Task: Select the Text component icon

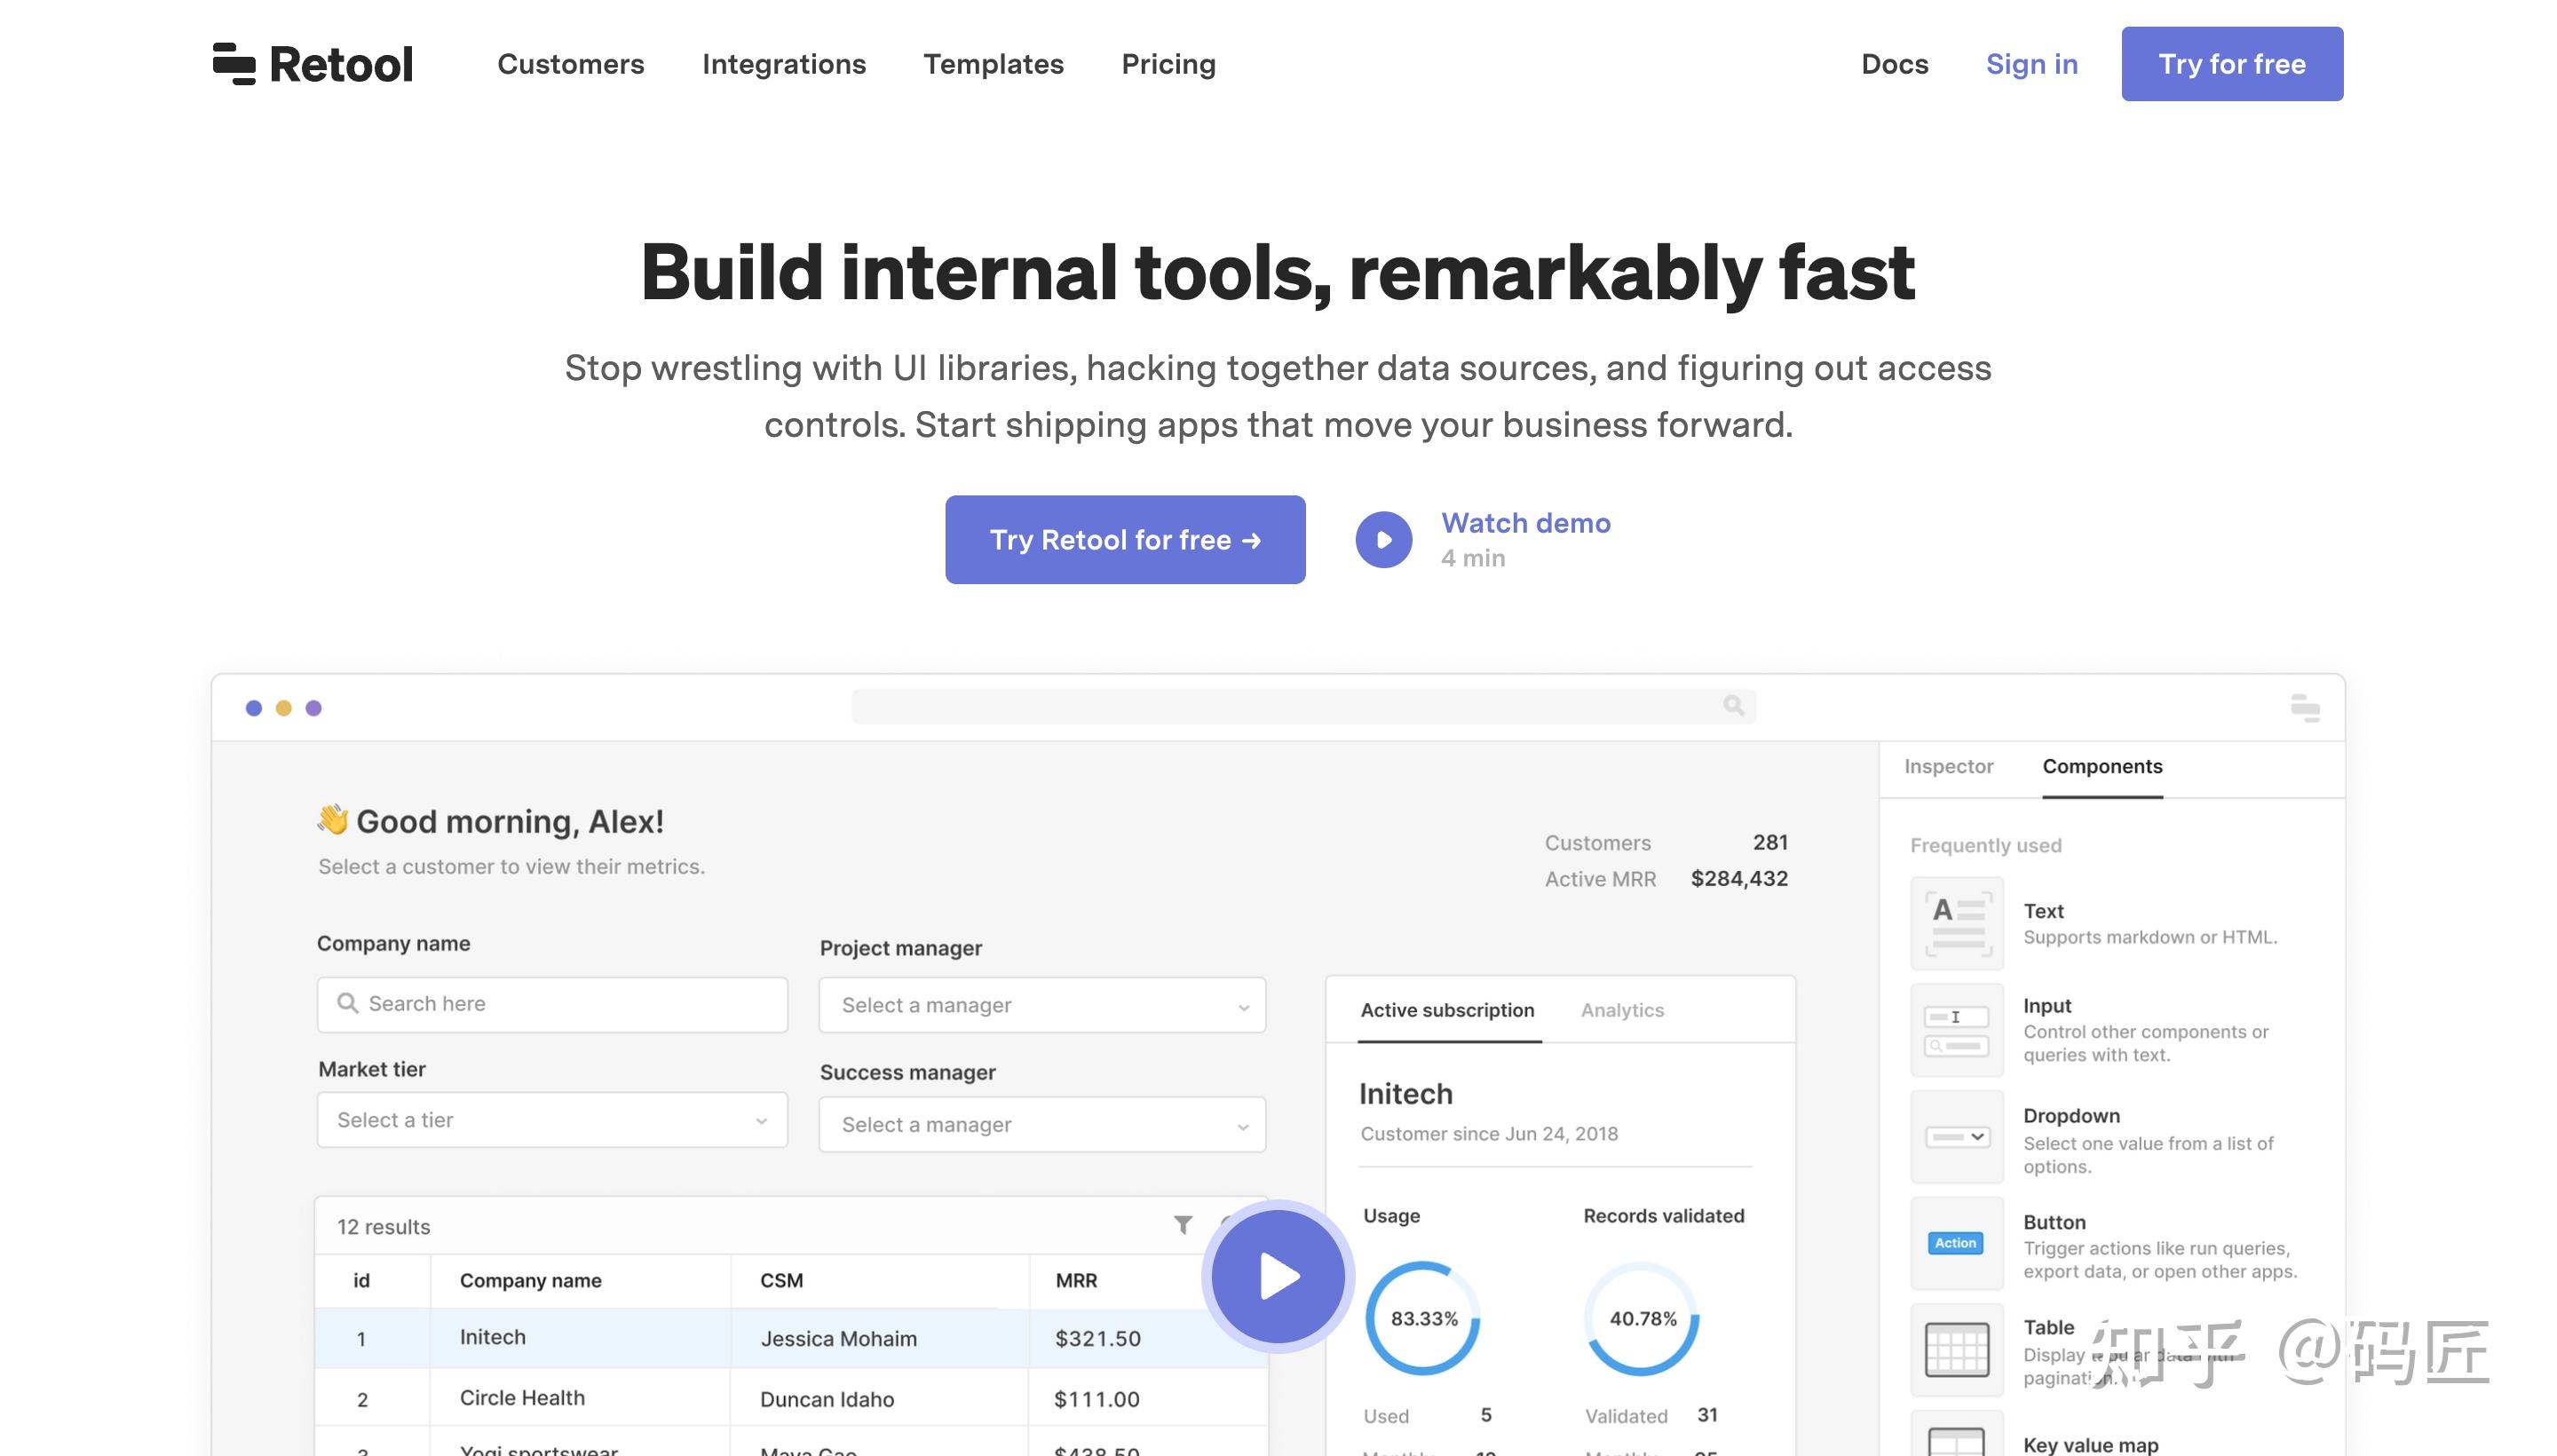Action: (x=1956, y=924)
